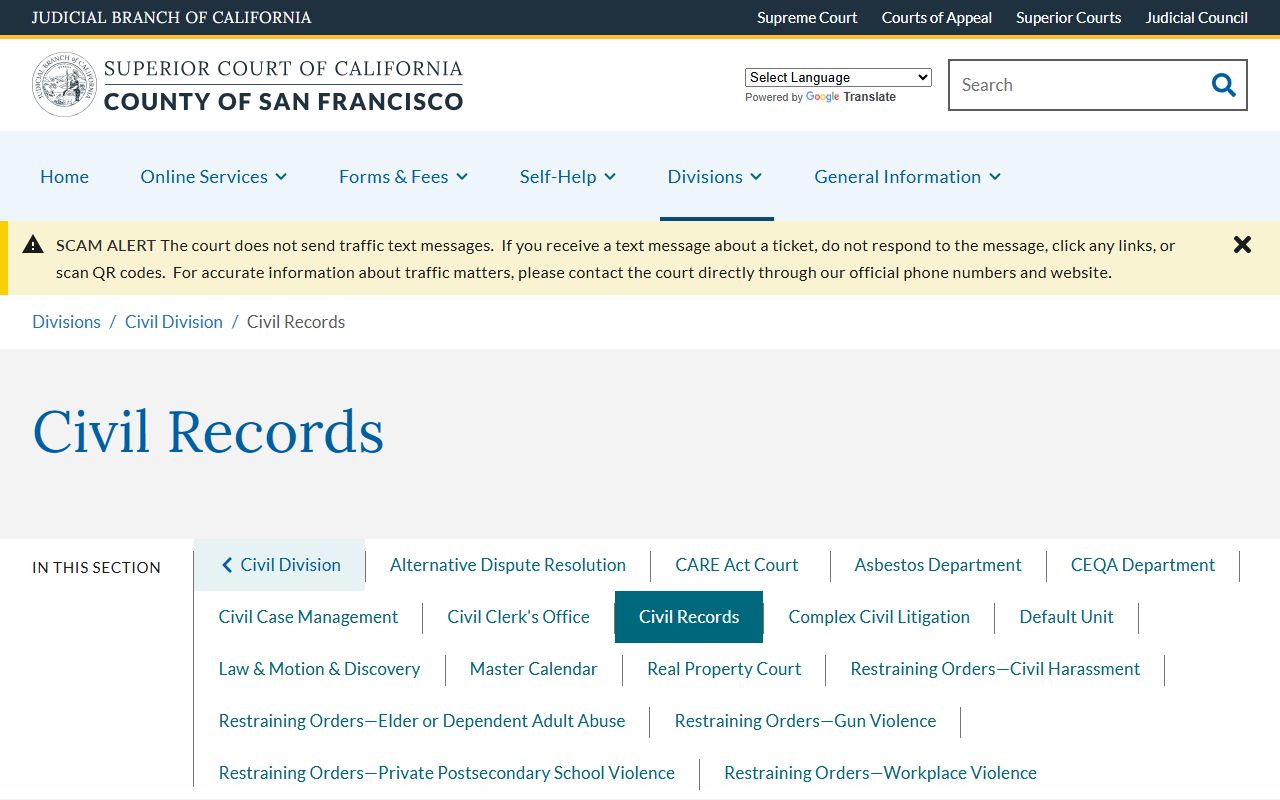The width and height of the screenshot is (1280, 800).
Task: Open Alternative Dispute Resolution section
Action: point(508,565)
